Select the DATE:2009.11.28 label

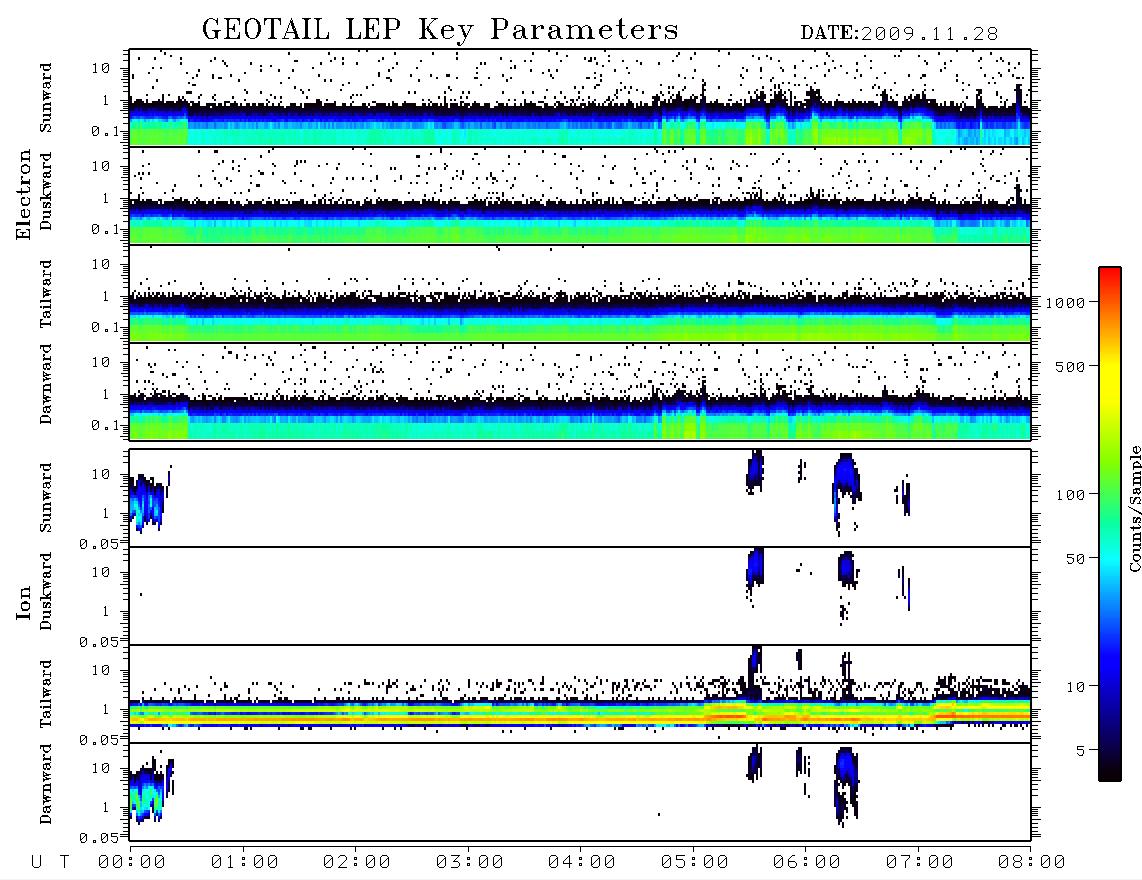click(899, 34)
